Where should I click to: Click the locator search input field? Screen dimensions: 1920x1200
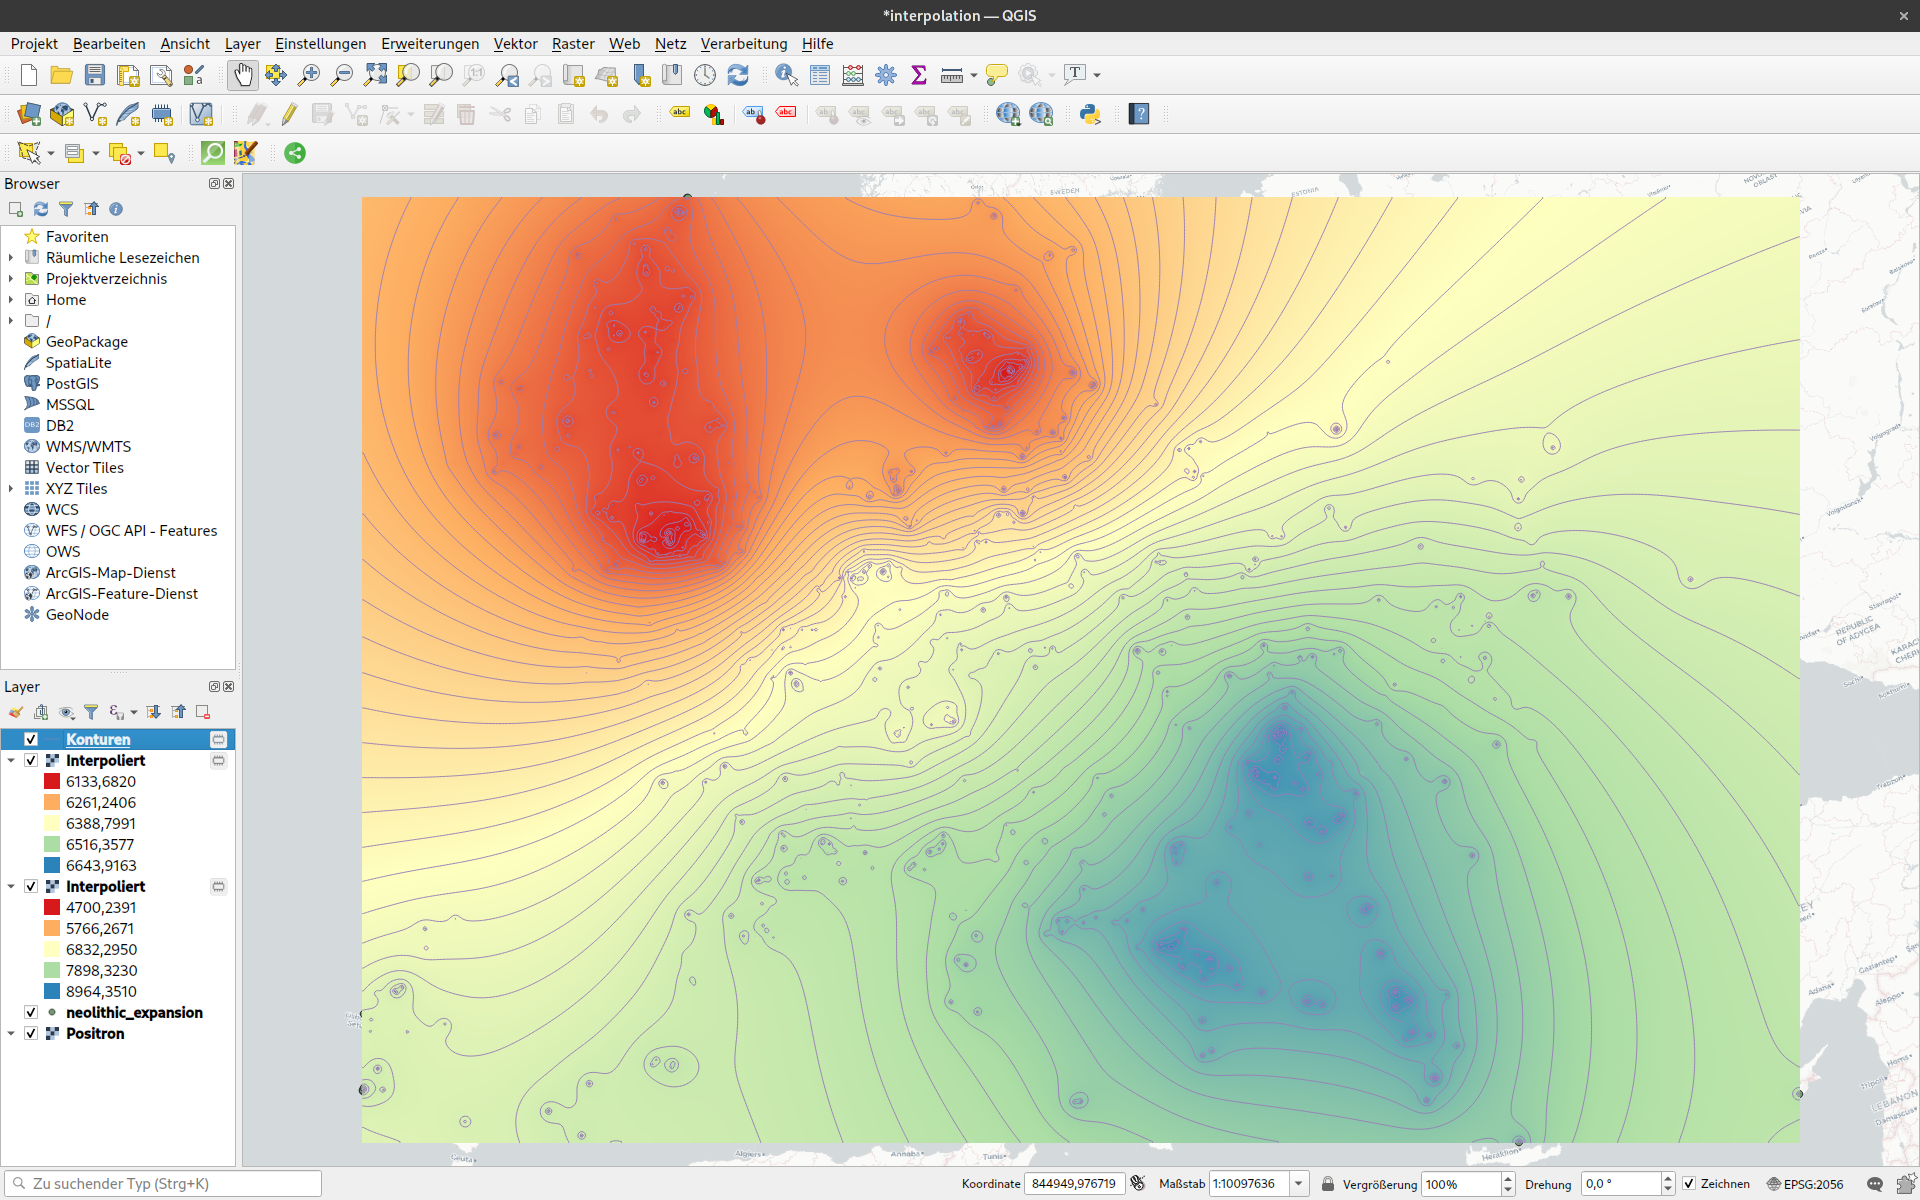165,1184
